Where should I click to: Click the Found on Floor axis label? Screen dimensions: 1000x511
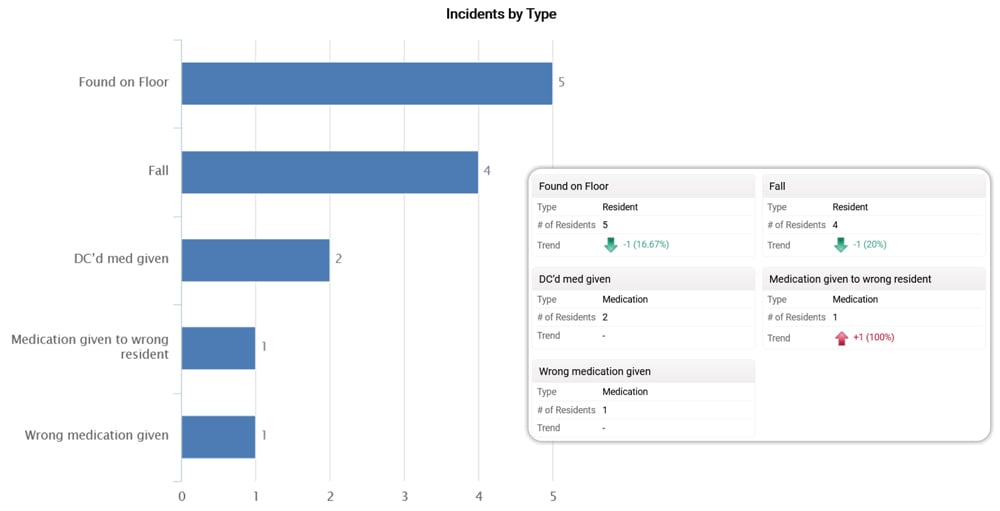pos(123,82)
